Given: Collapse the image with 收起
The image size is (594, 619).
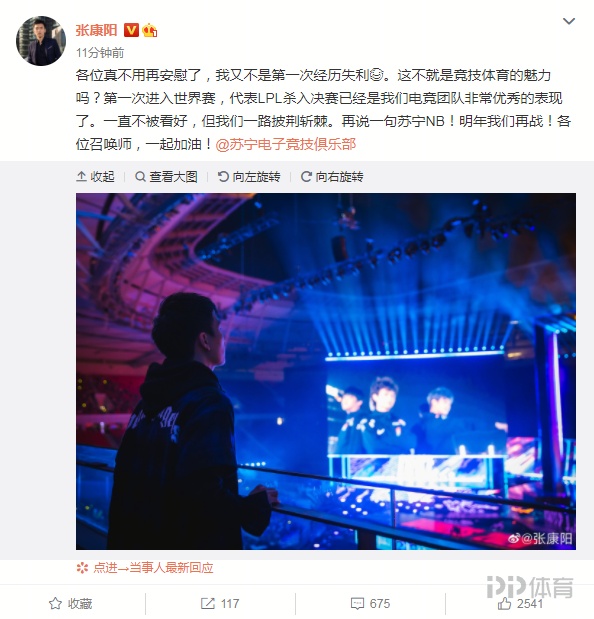Looking at the screenshot, I should pos(96,176).
